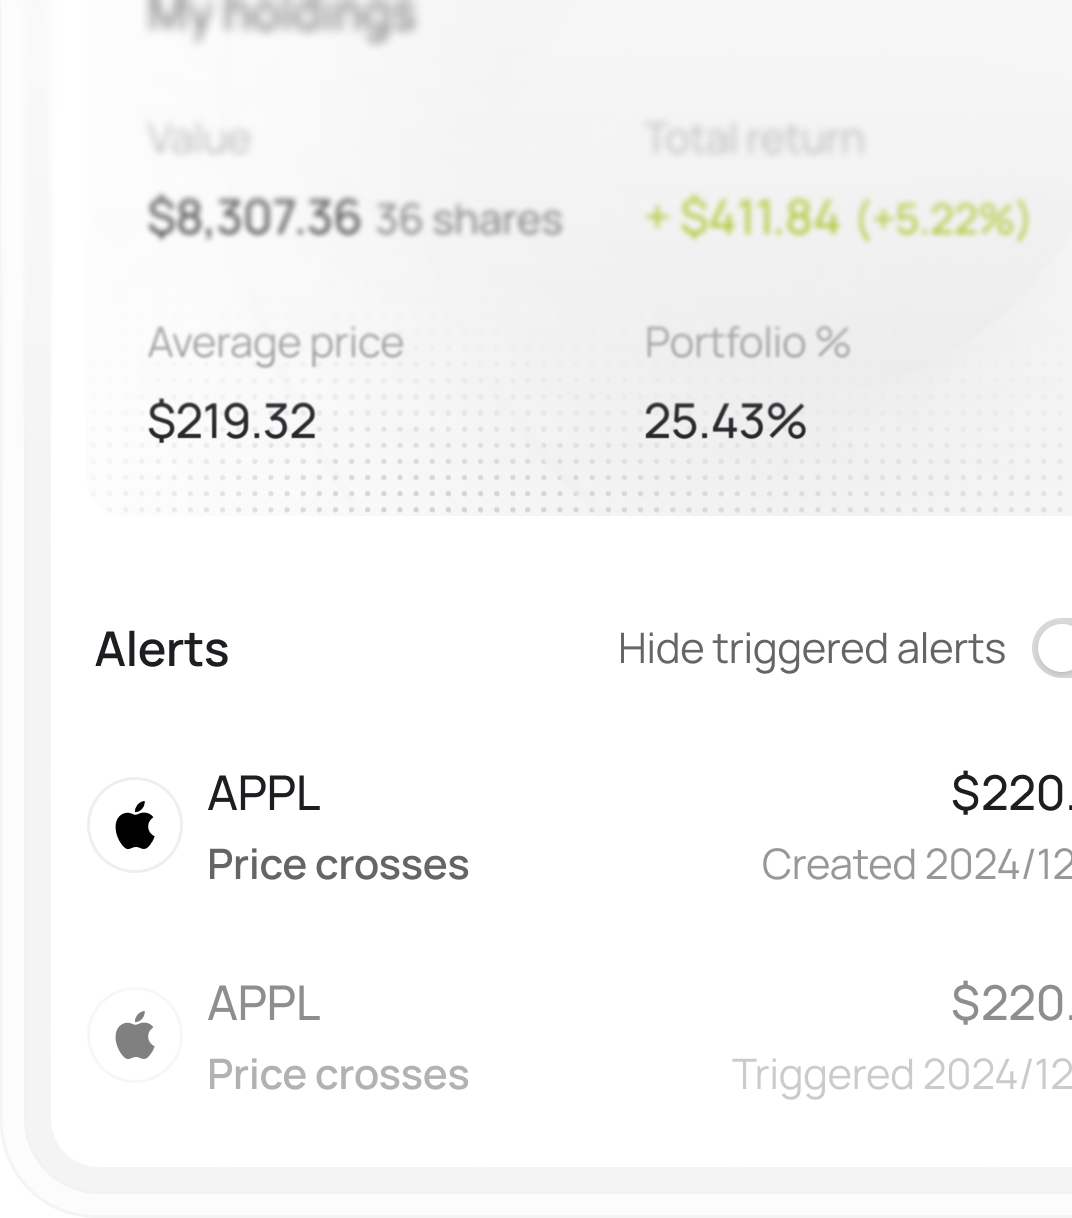Image resolution: width=1072 pixels, height=1218 pixels.
Task: Click the triggered alert's $220 price
Action: 1010,1004
